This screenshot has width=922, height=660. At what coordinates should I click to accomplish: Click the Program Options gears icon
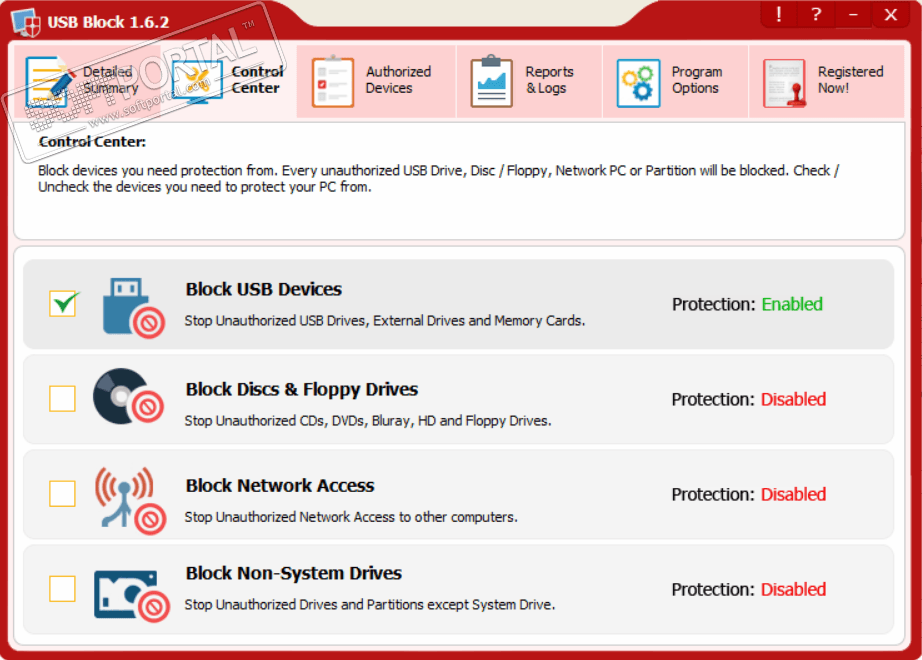pyautogui.click(x=638, y=82)
